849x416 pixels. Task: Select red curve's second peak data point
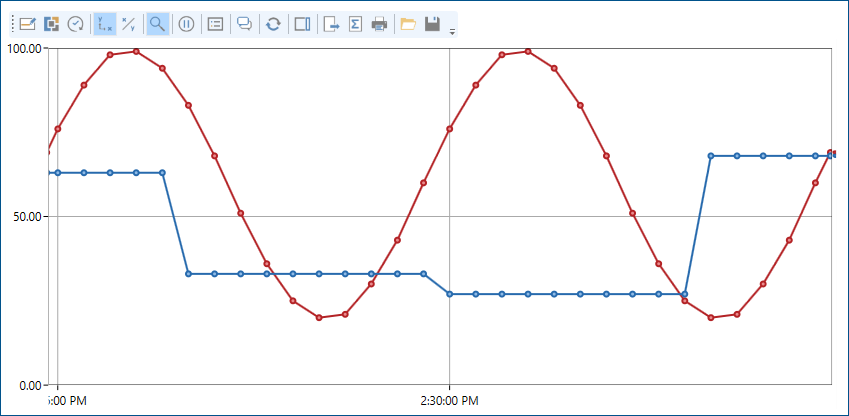[528, 51]
